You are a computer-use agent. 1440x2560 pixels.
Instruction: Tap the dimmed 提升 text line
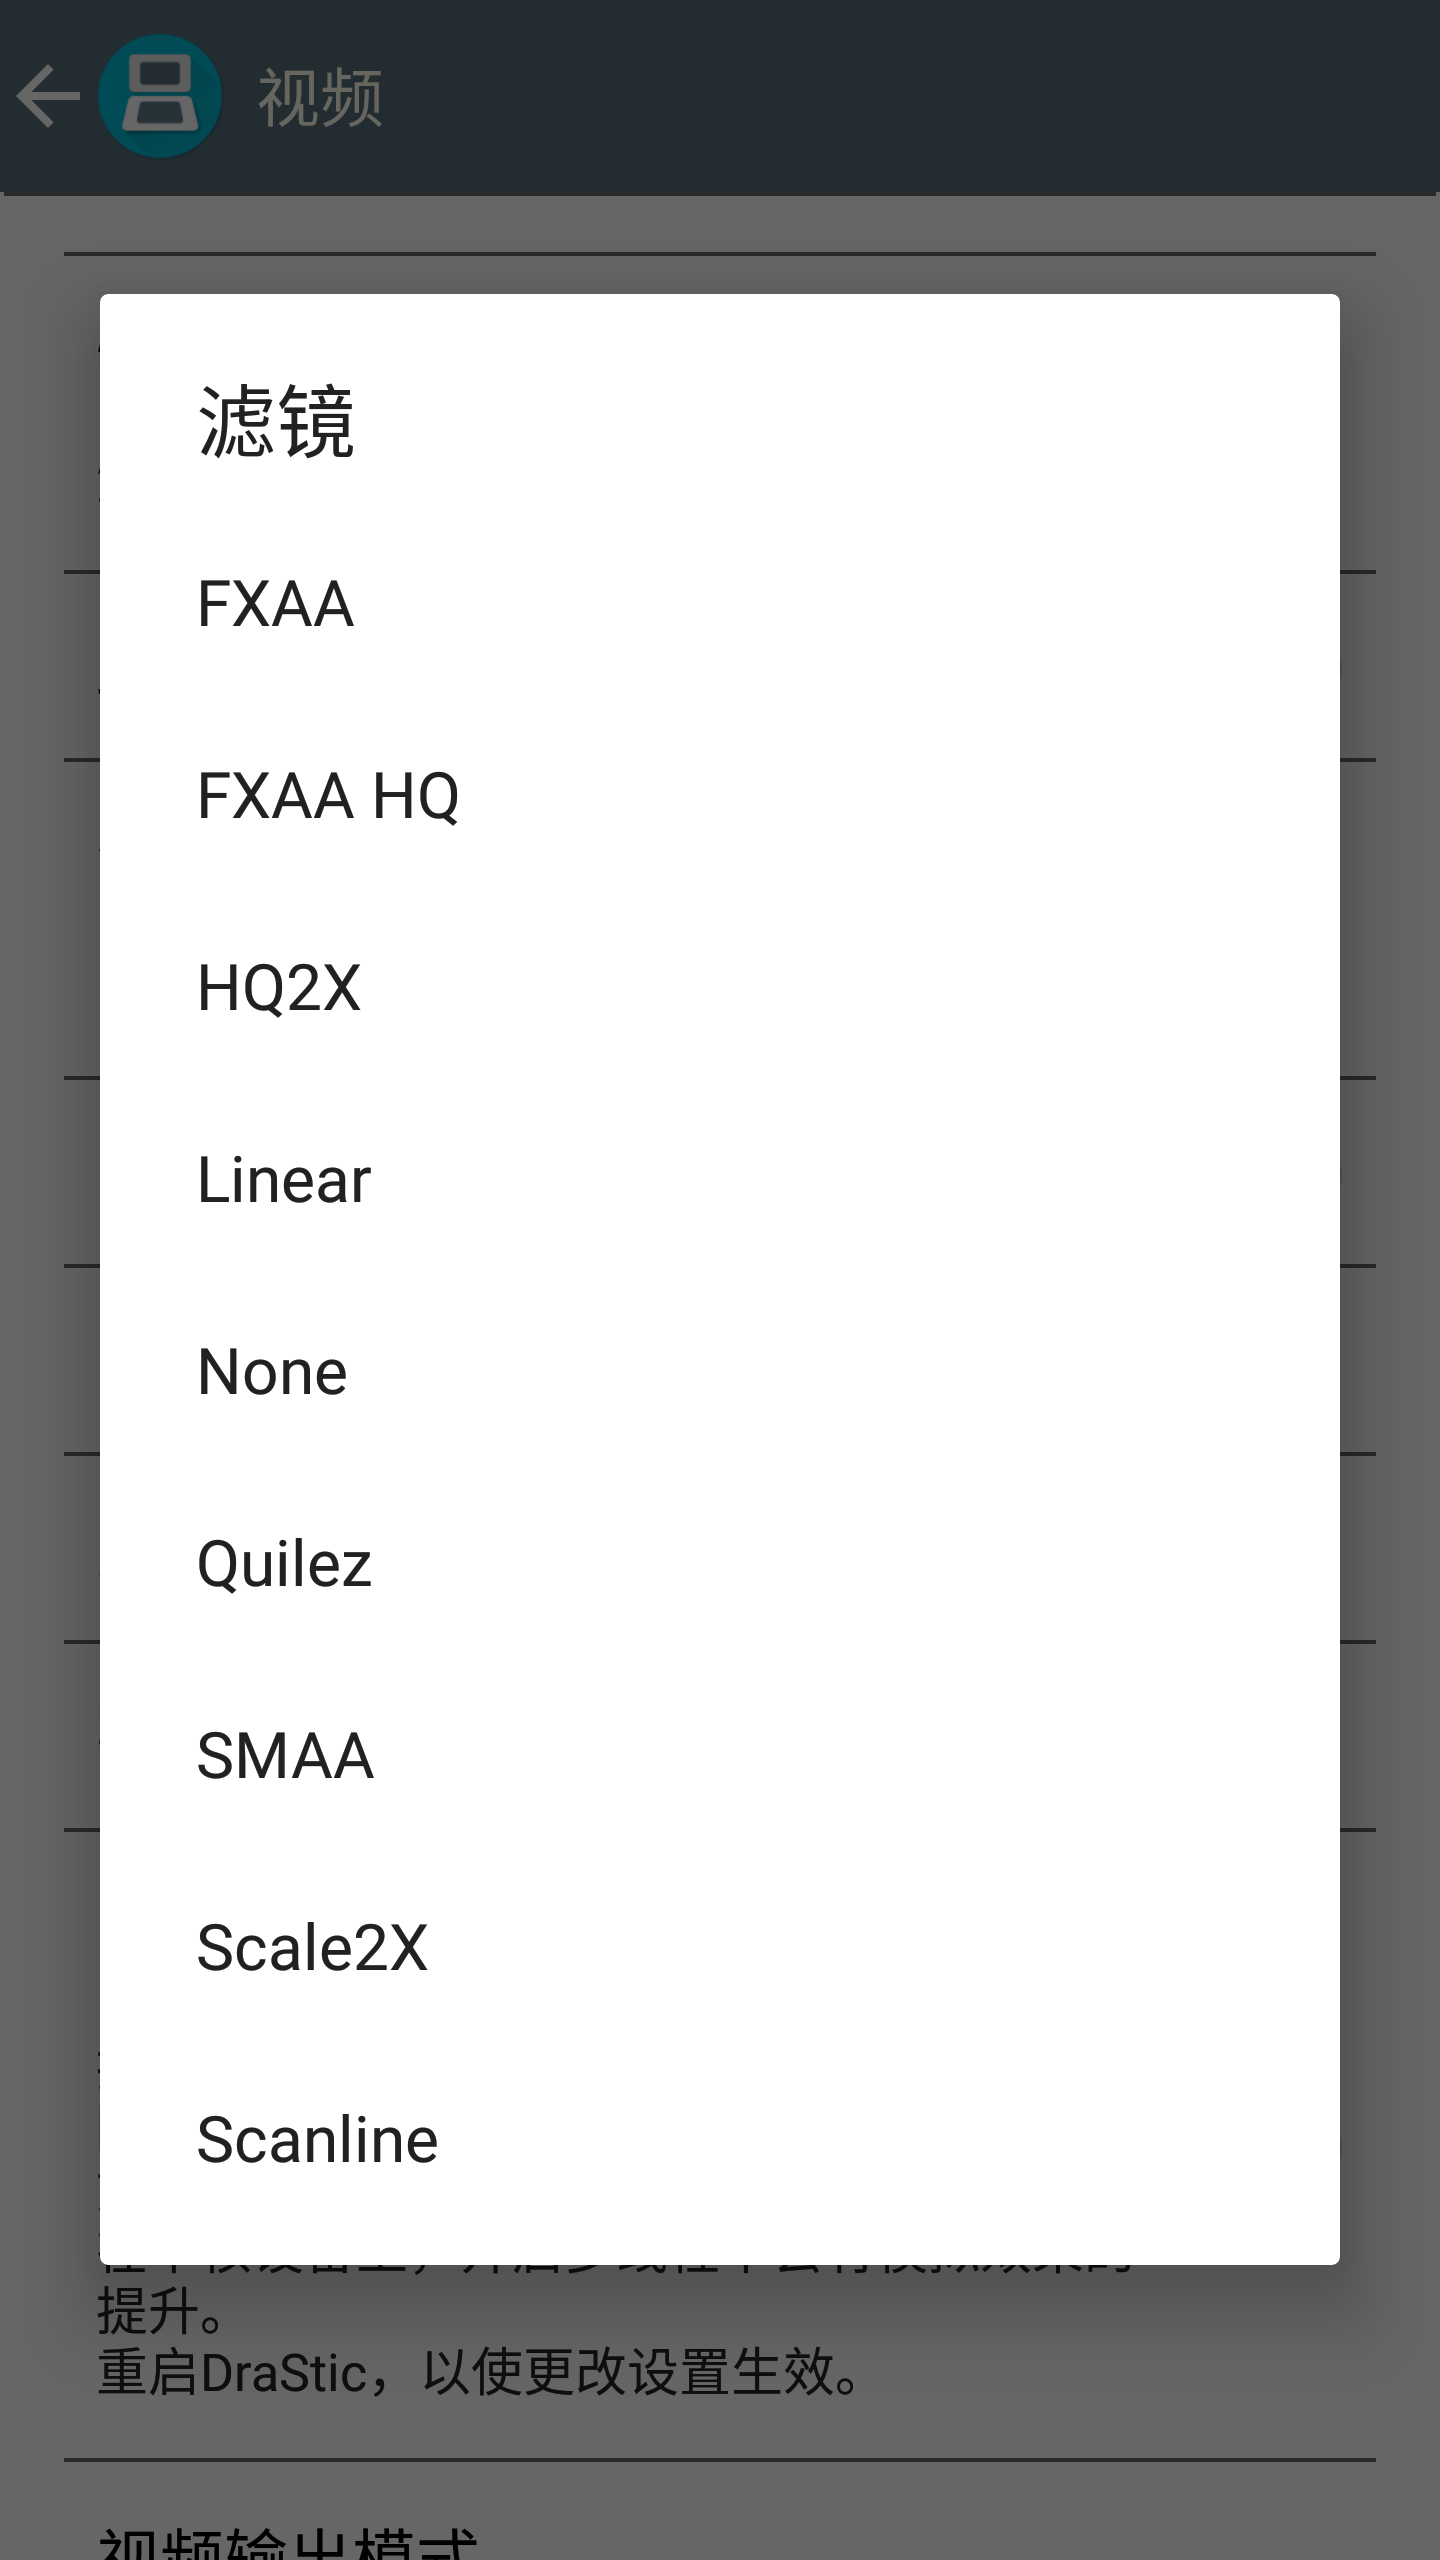(x=160, y=2310)
